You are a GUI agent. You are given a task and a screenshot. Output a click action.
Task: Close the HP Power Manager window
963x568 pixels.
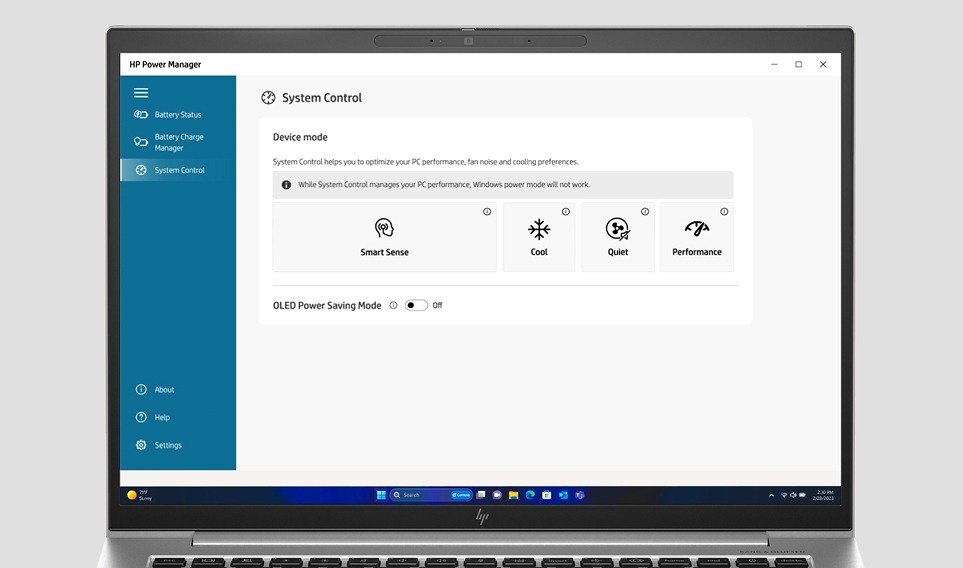click(823, 64)
